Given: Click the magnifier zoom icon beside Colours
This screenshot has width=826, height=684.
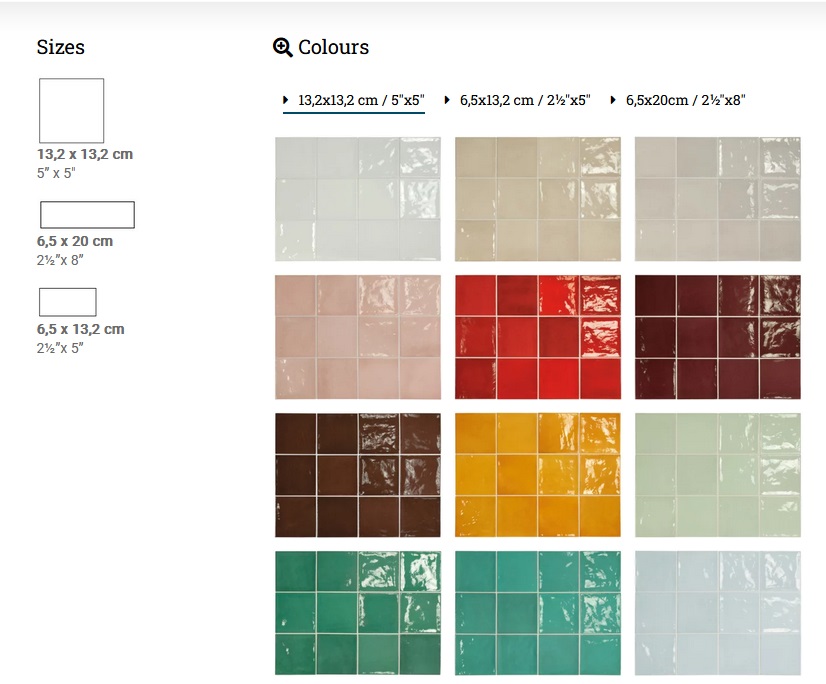Looking at the screenshot, I should click(282, 47).
